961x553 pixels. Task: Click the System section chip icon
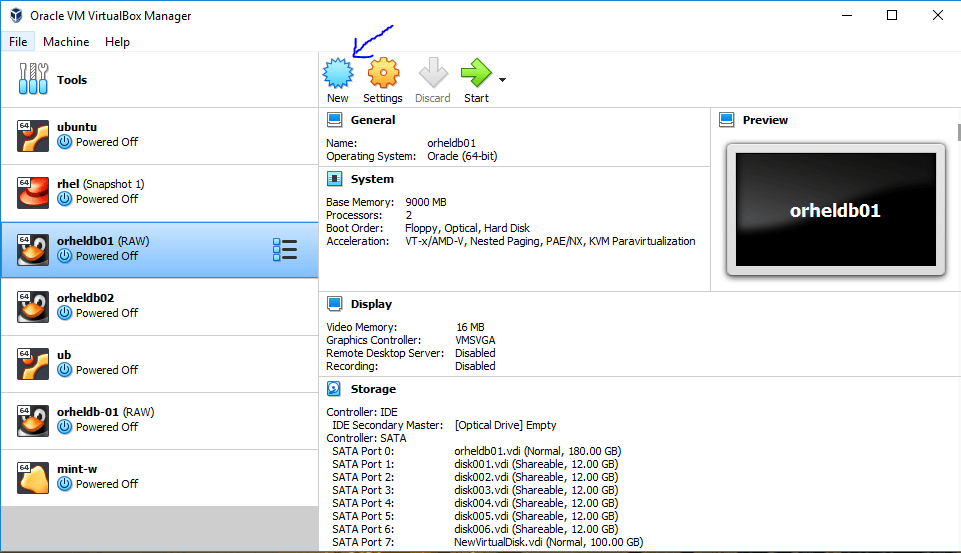click(335, 179)
